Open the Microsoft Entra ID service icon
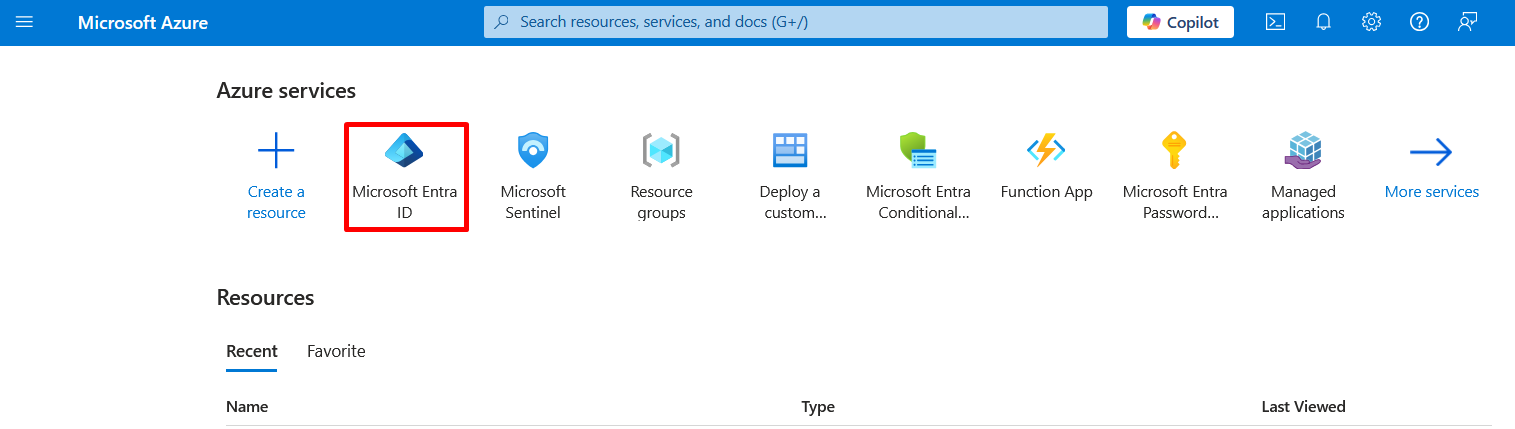This screenshot has width=1515, height=429. (x=405, y=151)
